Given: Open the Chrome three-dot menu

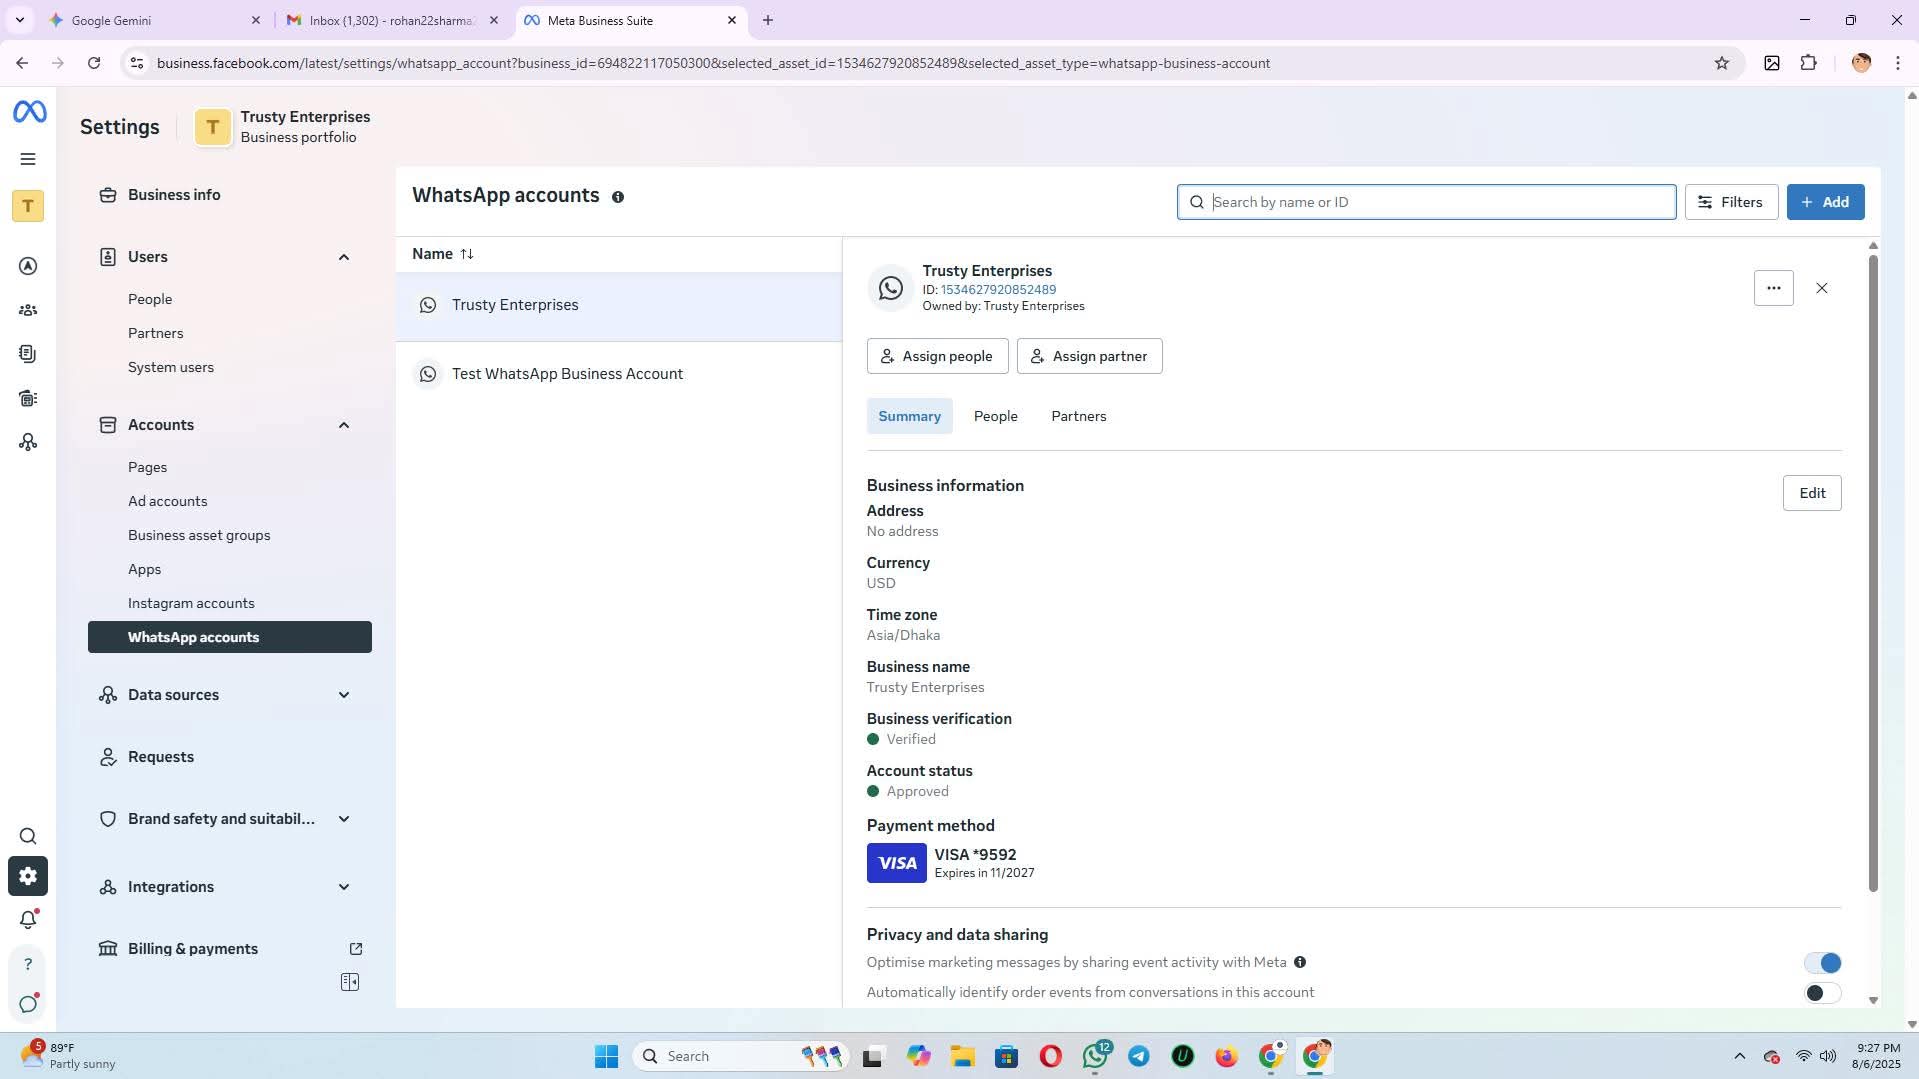Looking at the screenshot, I should tap(1898, 63).
